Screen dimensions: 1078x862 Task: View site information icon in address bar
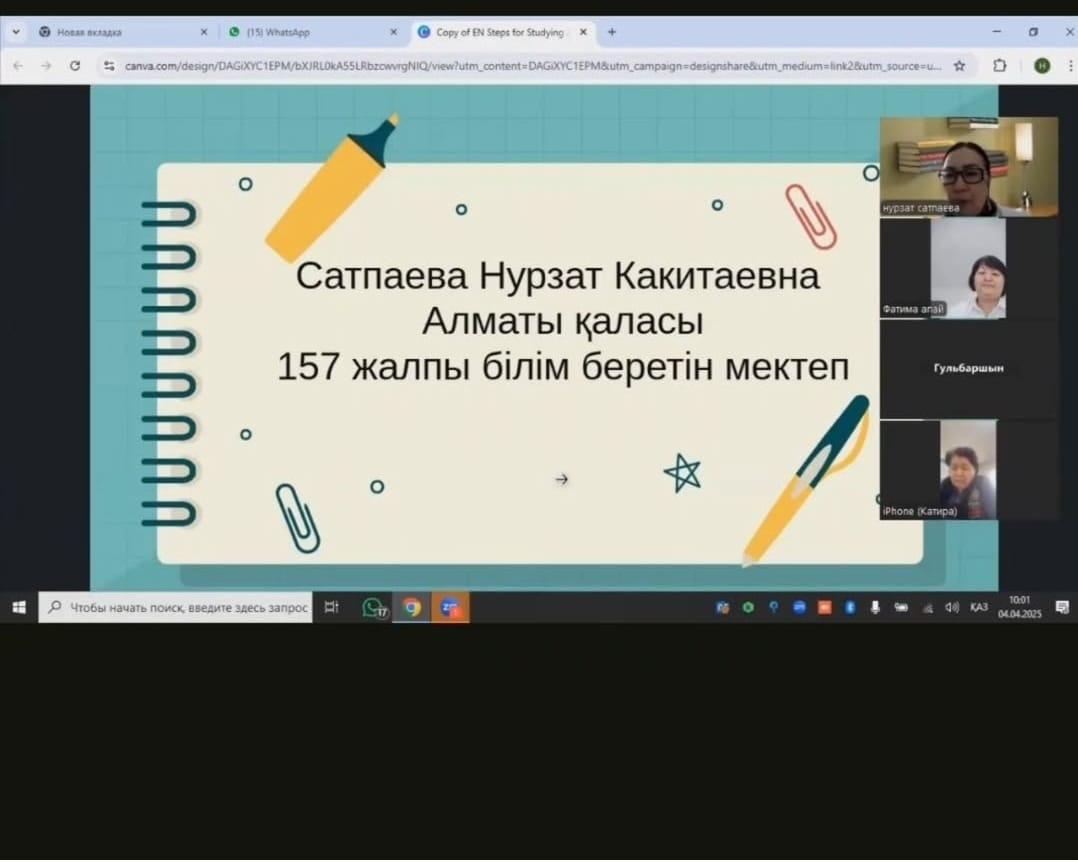click(x=109, y=66)
